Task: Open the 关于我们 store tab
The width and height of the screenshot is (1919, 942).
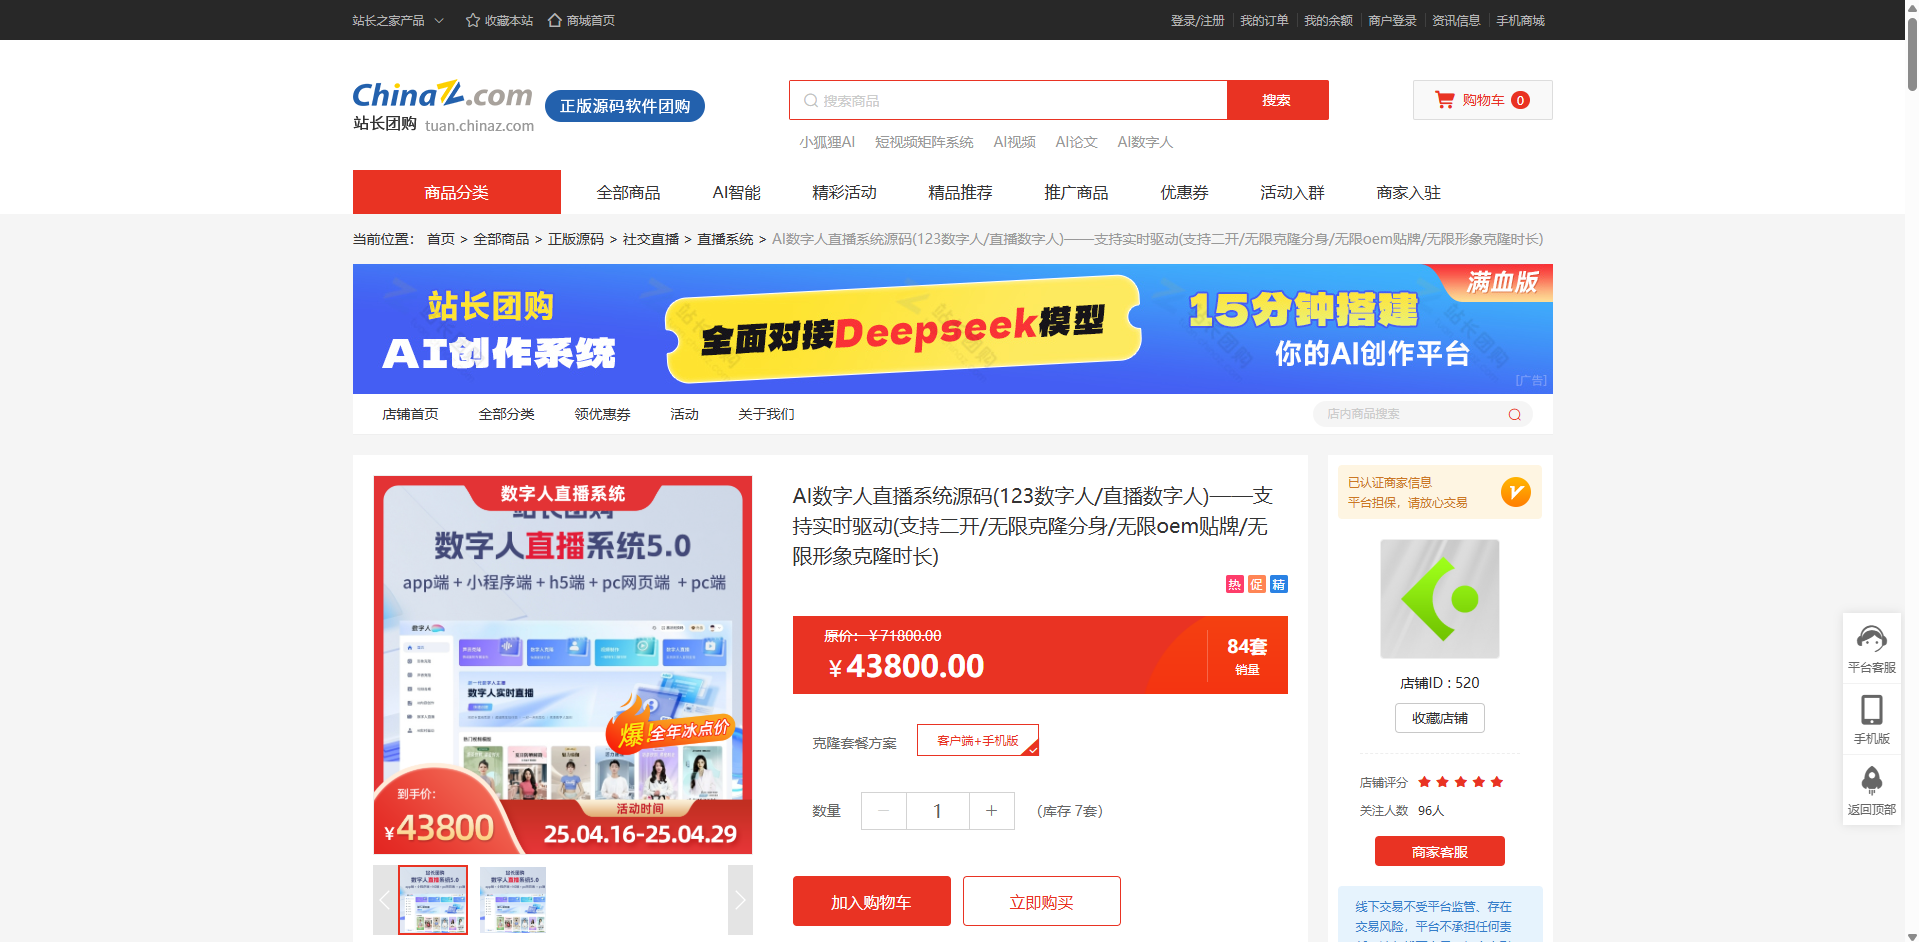Action: click(767, 414)
